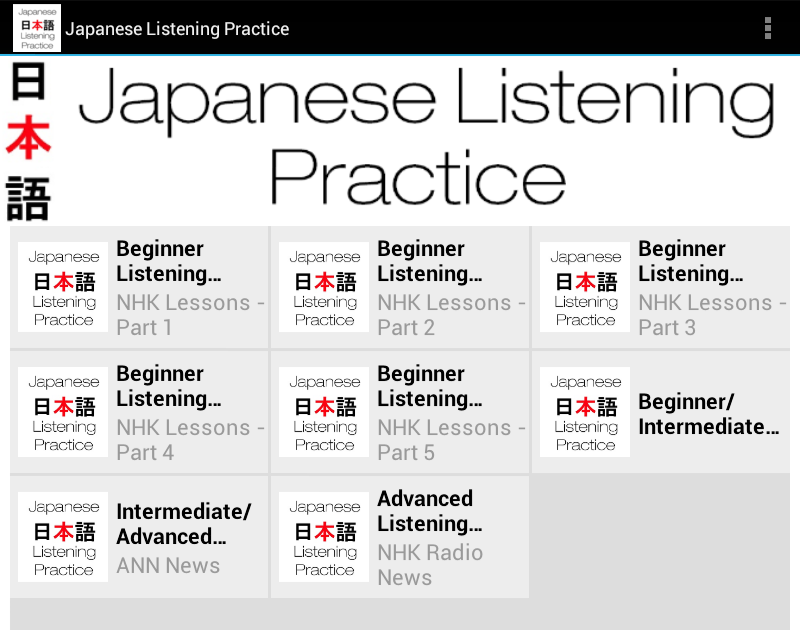Tap the thumbnail icon on the Part 2 lesson card
The height and width of the screenshot is (630, 800).
[x=324, y=287]
